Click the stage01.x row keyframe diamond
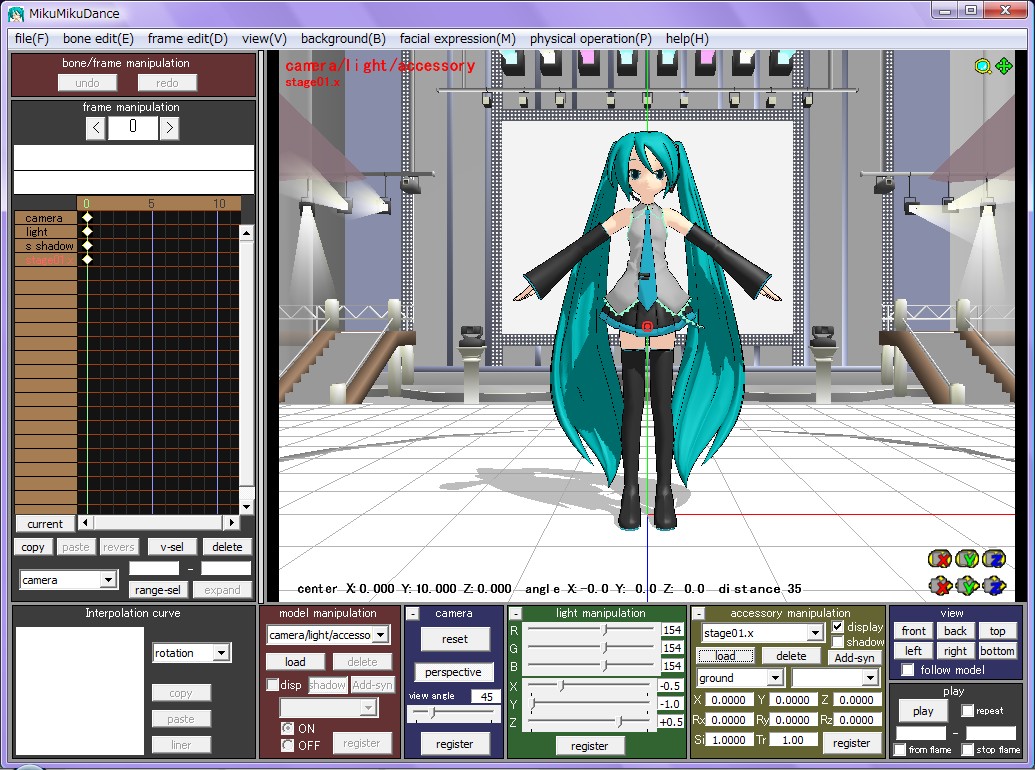Screen dimensions: 1035x770 coord(87,259)
